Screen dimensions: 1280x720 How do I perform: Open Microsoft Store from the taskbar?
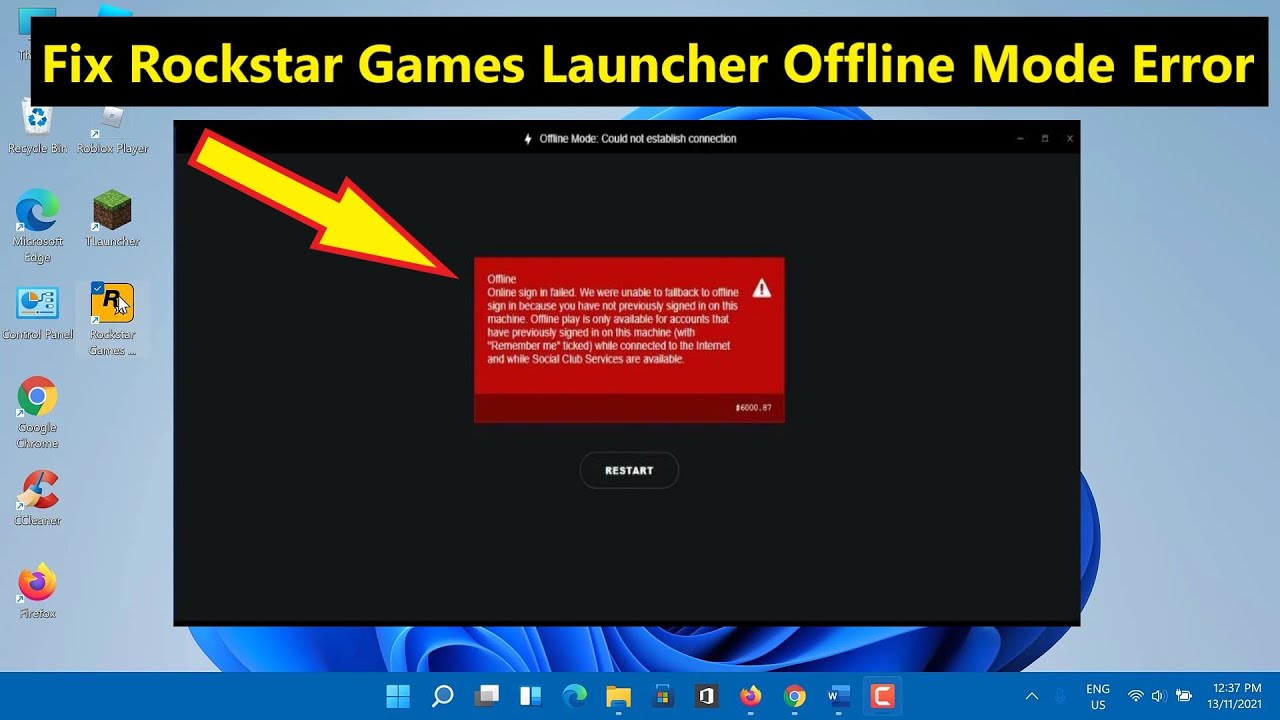click(x=662, y=696)
